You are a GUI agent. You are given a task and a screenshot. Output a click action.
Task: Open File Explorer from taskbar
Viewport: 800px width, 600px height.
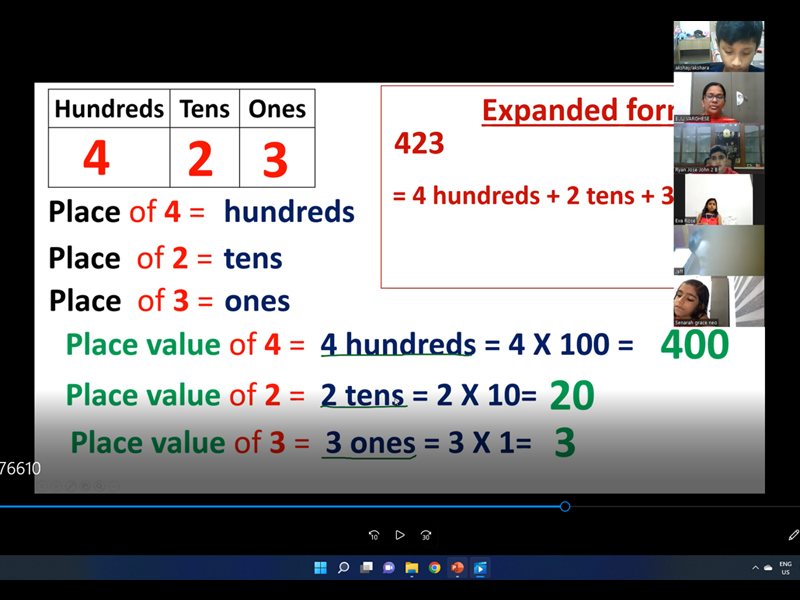pyautogui.click(x=412, y=568)
